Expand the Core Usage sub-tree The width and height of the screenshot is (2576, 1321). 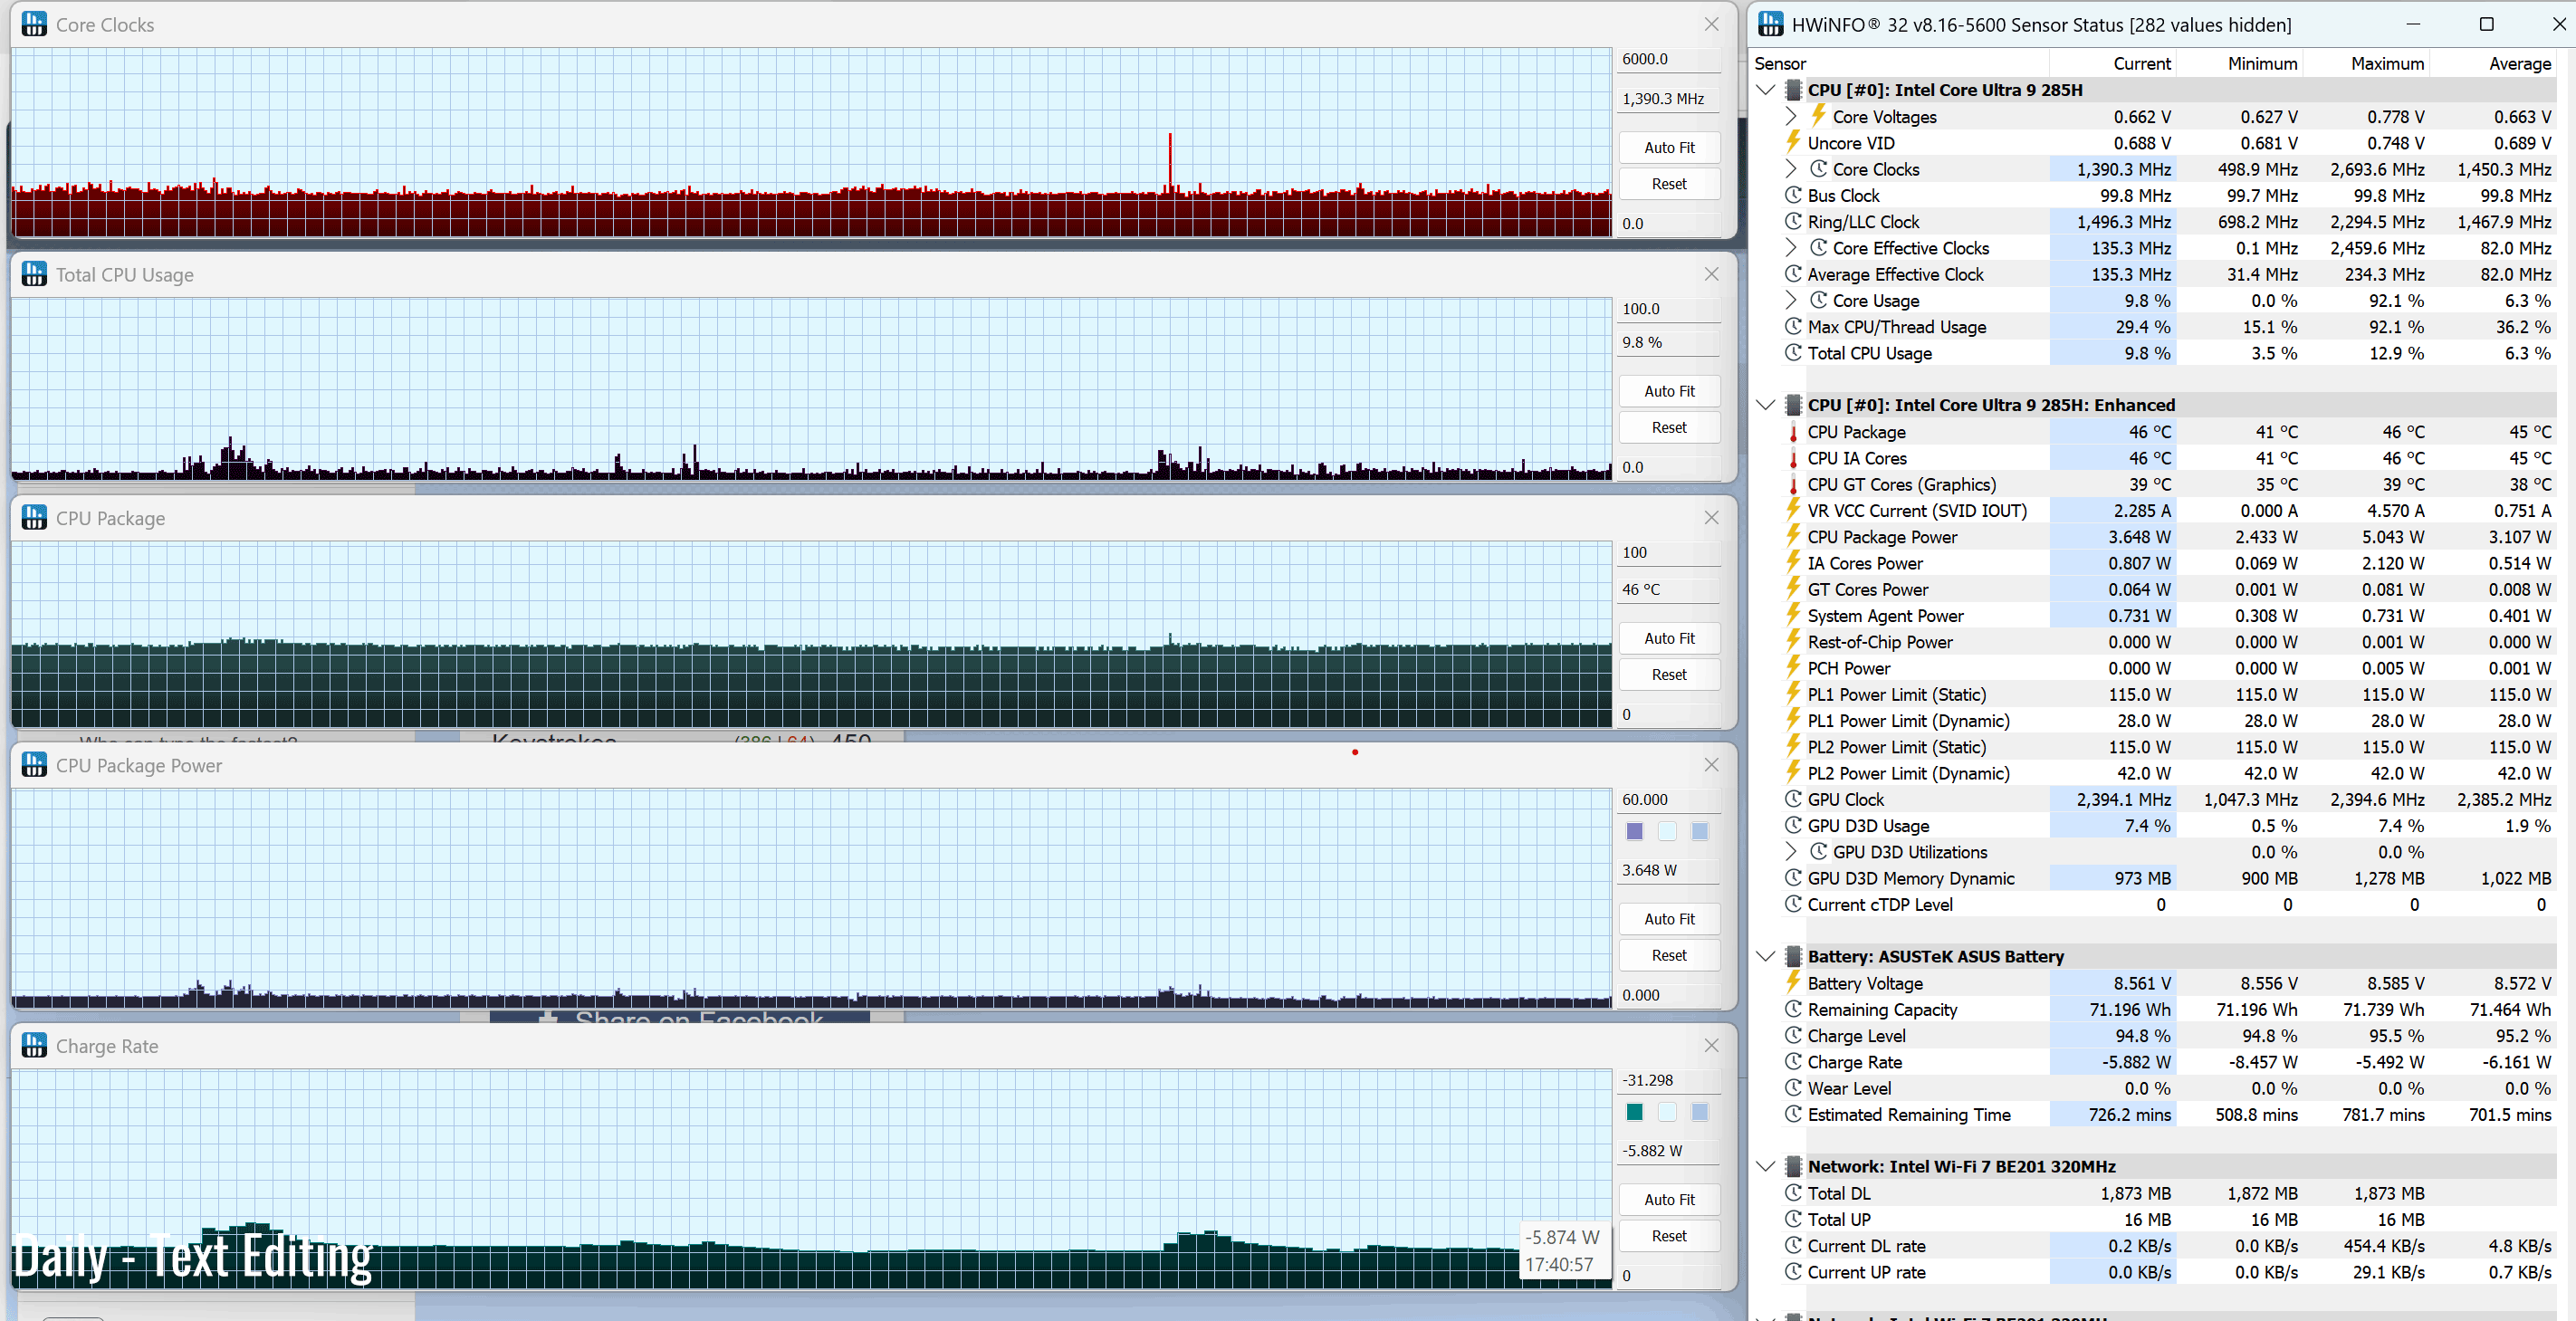1792,300
